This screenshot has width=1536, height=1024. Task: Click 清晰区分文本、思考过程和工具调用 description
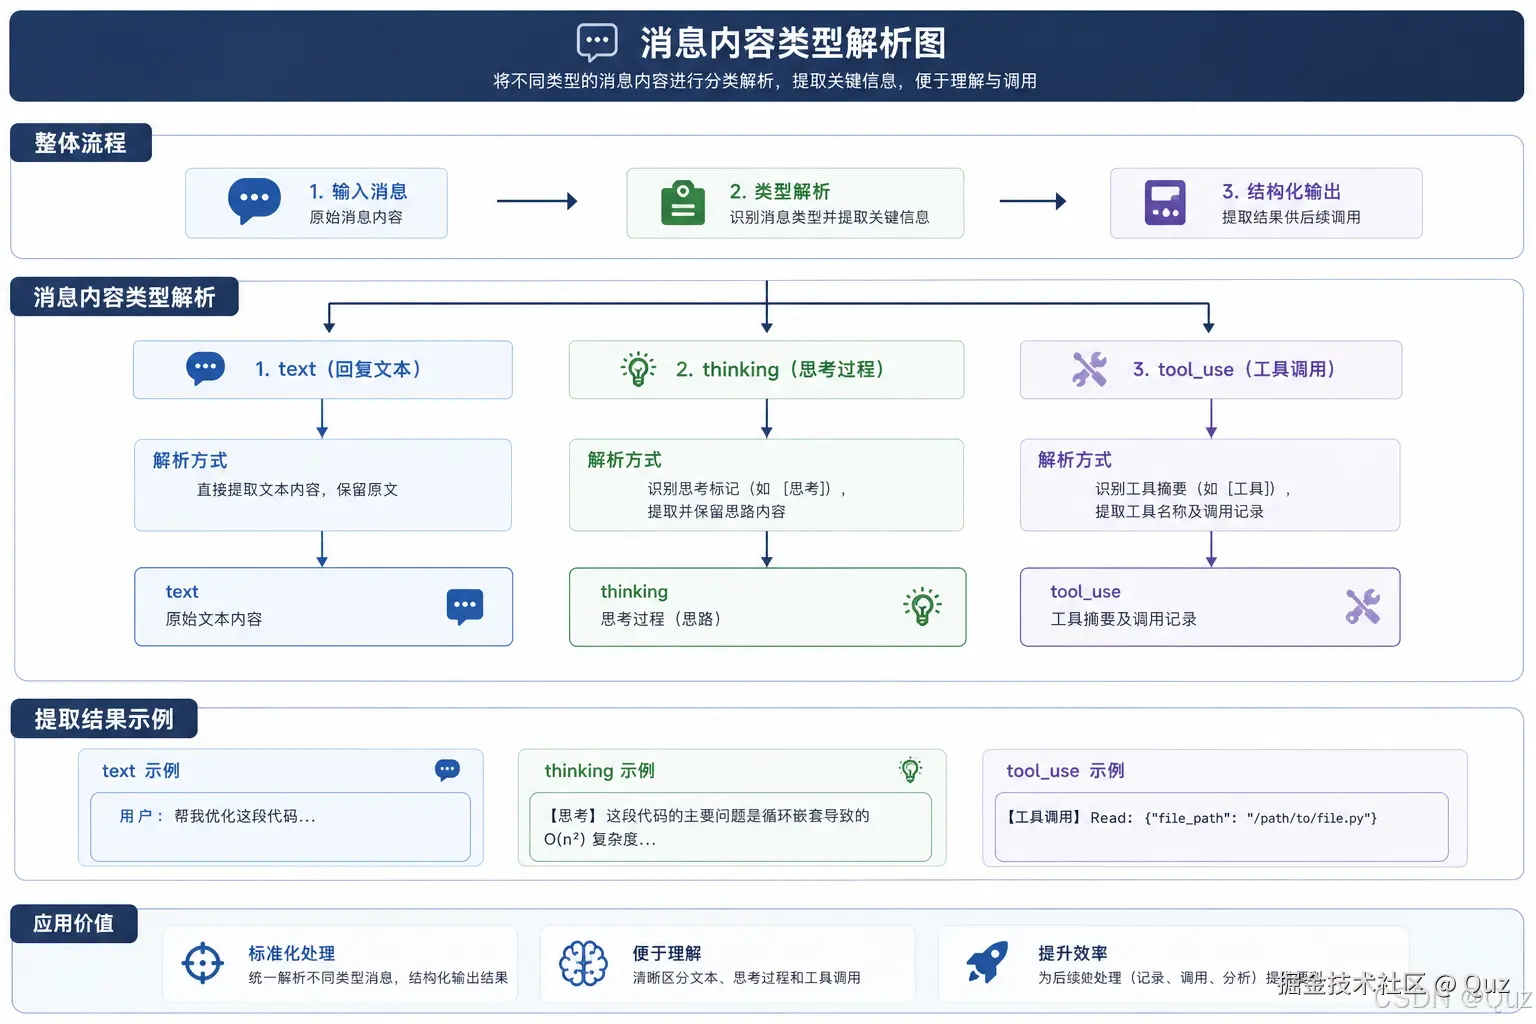pos(746,978)
